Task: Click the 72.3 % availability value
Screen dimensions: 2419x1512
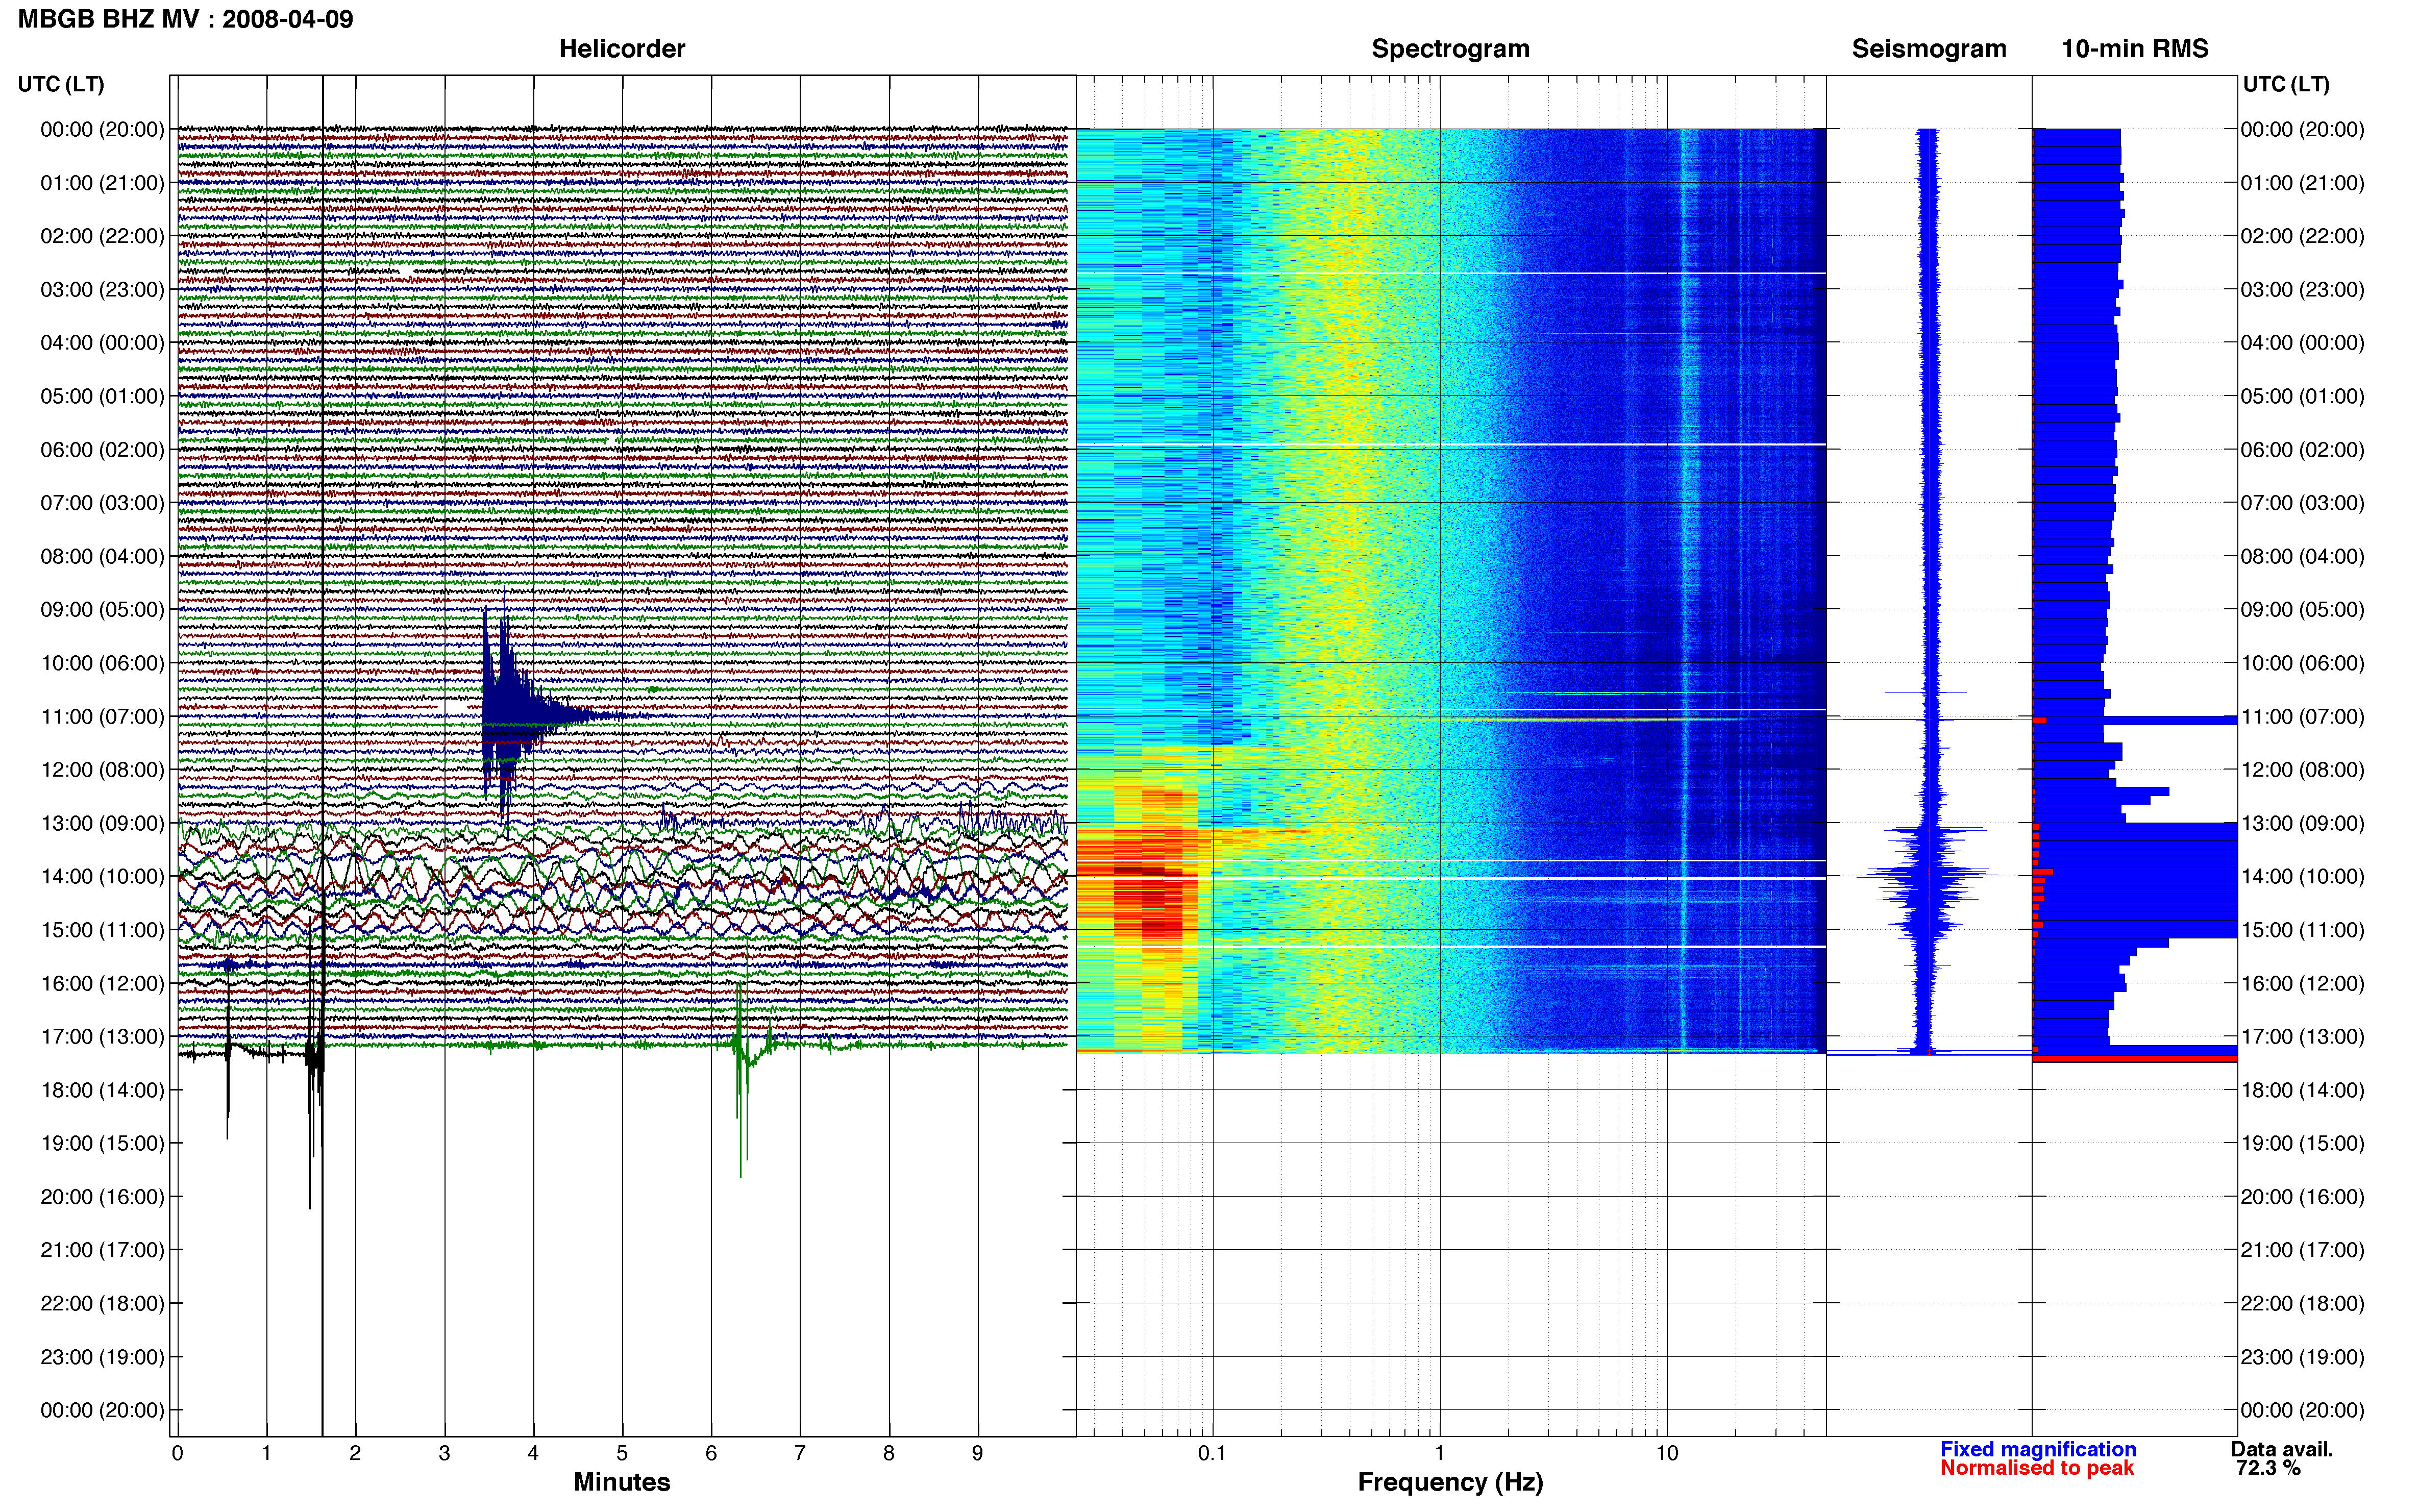Action: pos(2268,1468)
